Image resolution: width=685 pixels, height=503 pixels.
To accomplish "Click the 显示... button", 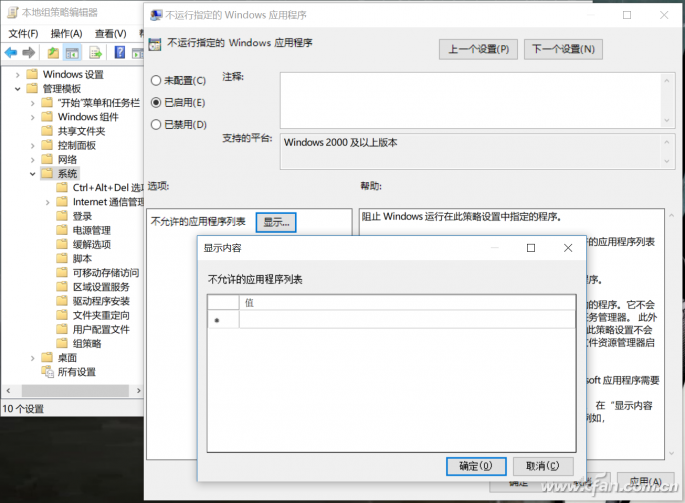I will (276, 222).
